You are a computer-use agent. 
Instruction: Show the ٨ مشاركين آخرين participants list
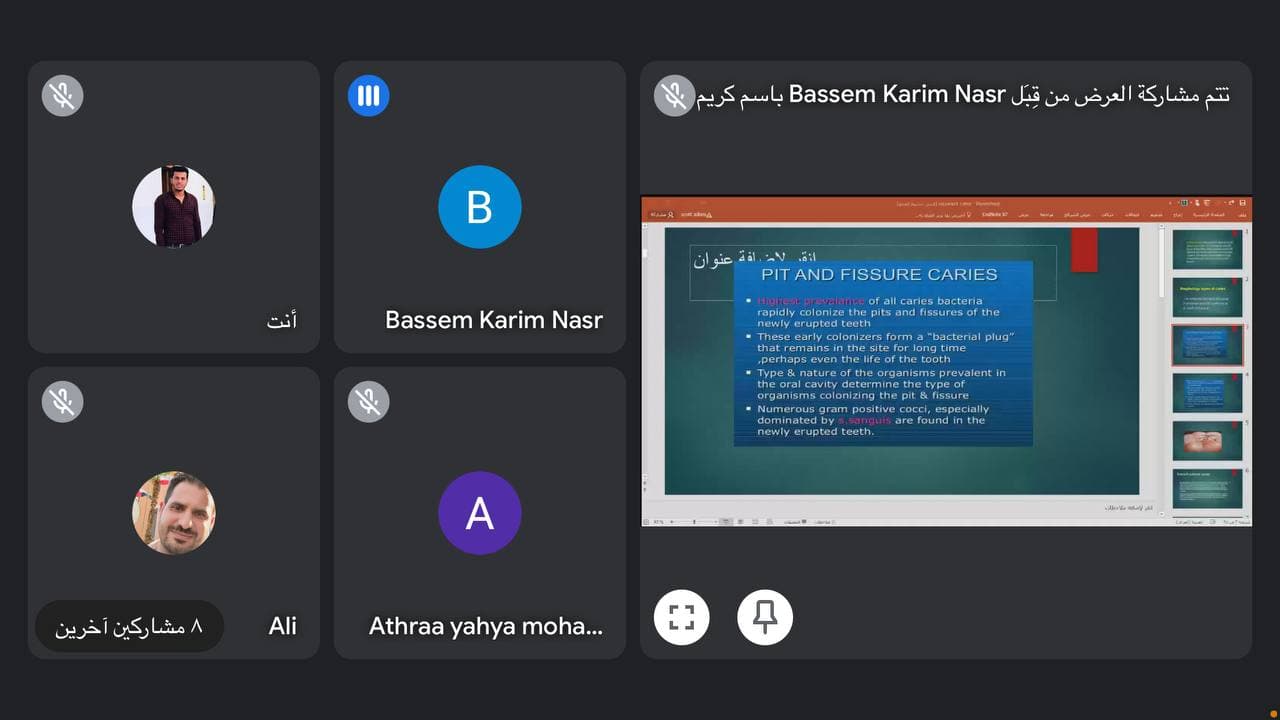coord(129,626)
